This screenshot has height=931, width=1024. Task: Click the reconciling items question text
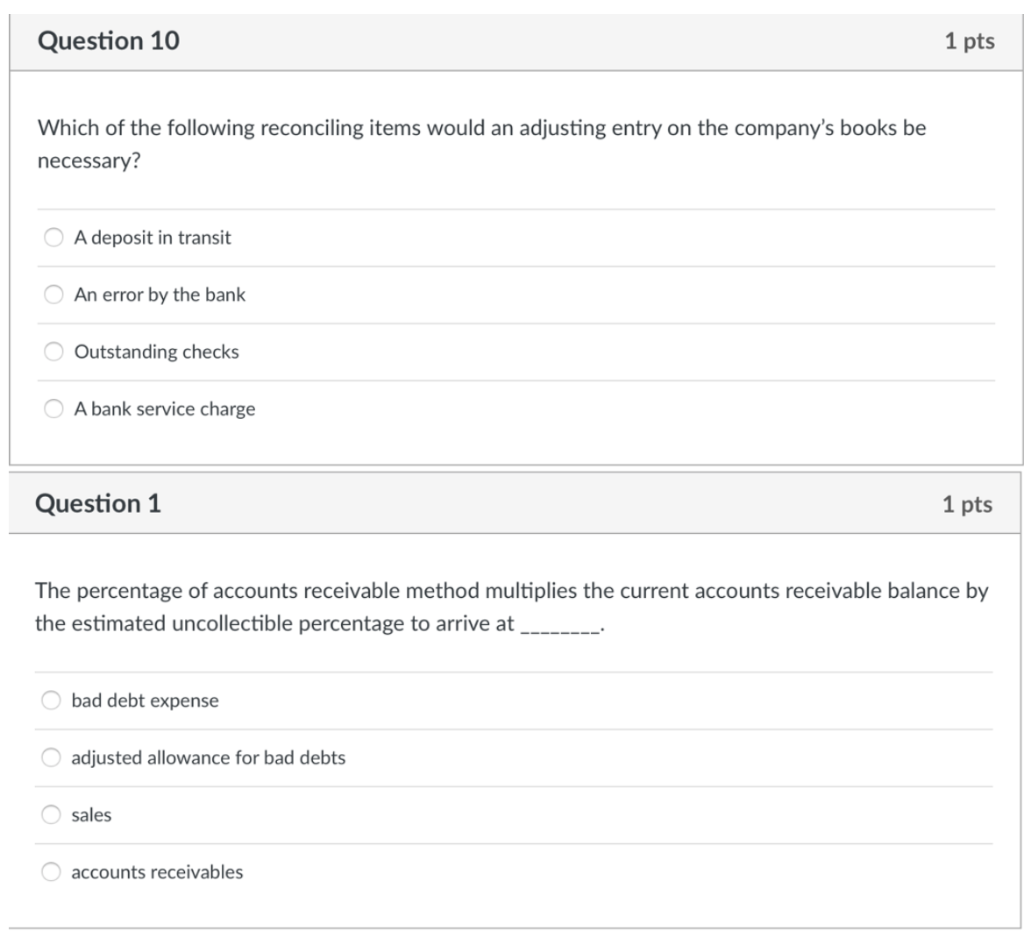pyautogui.click(x=481, y=144)
